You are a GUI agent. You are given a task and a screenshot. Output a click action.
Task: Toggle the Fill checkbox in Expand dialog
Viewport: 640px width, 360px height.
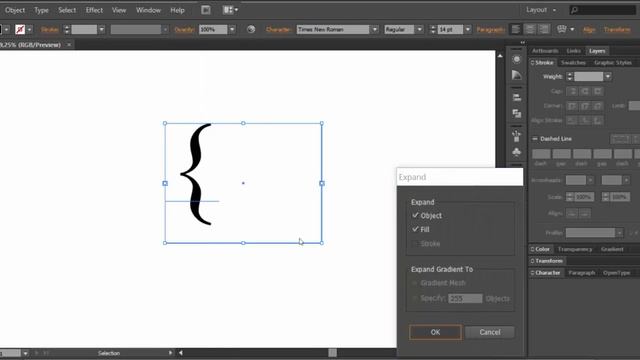pos(415,229)
